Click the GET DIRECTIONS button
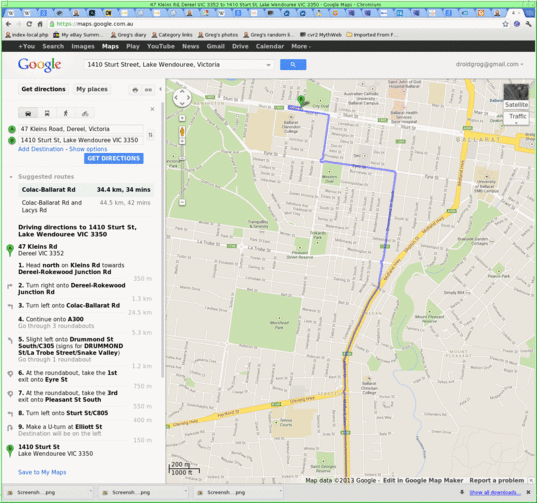Screen dimensions: 537x503 click(114, 158)
